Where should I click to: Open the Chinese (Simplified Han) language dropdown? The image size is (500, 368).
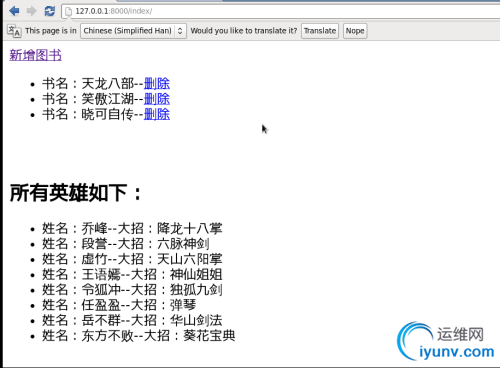point(133,31)
